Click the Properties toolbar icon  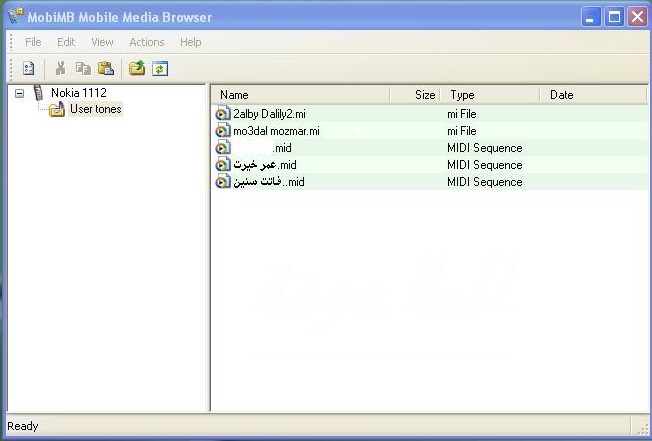coord(29,69)
